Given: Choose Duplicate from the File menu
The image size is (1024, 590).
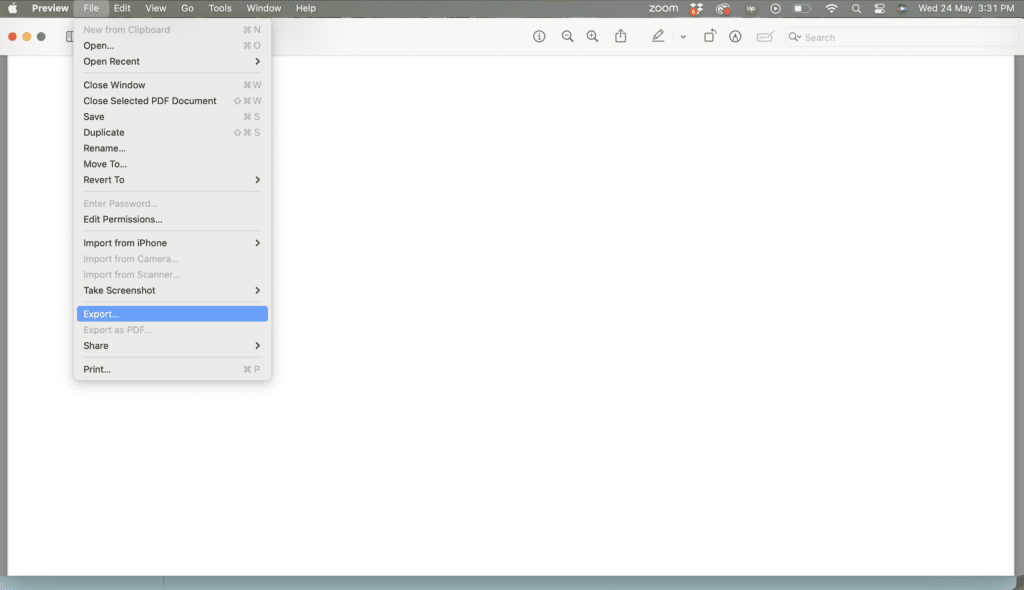Looking at the screenshot, I should tap(105, 132).
